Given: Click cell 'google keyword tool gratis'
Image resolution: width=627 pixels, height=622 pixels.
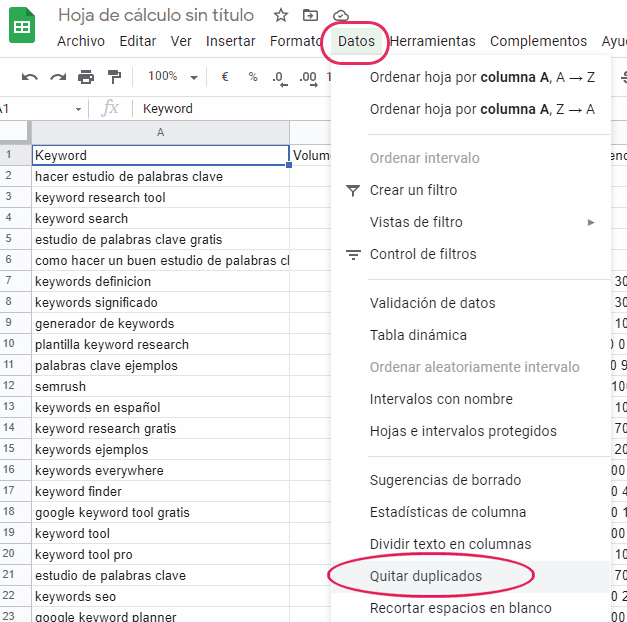Looking at the screenshot, I should pos(160,512).
